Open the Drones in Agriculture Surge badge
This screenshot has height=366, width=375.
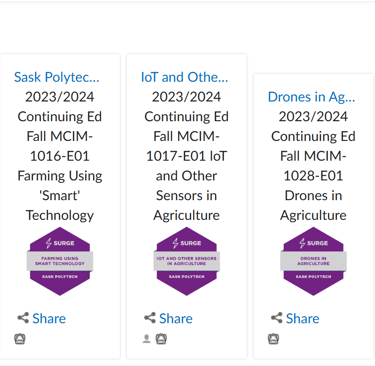point(313,261)
